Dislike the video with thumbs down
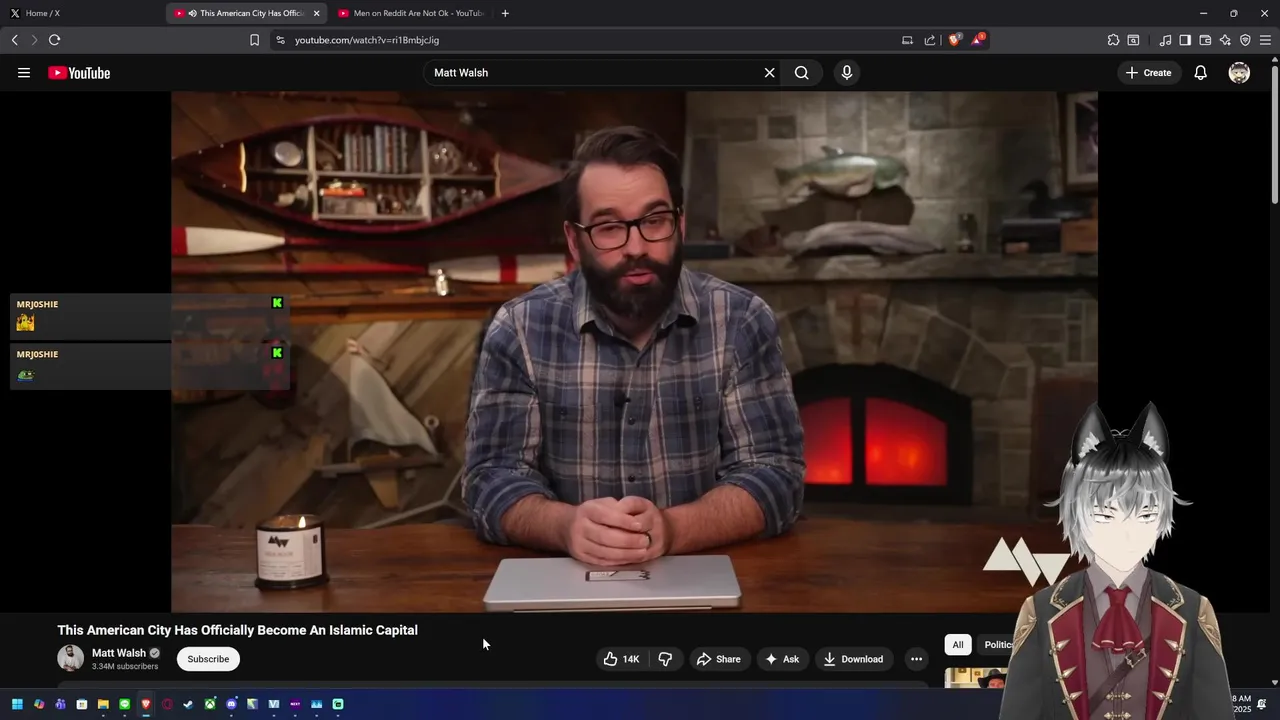The height and width of the screenshot is (720, 1280). click(665, 659)
